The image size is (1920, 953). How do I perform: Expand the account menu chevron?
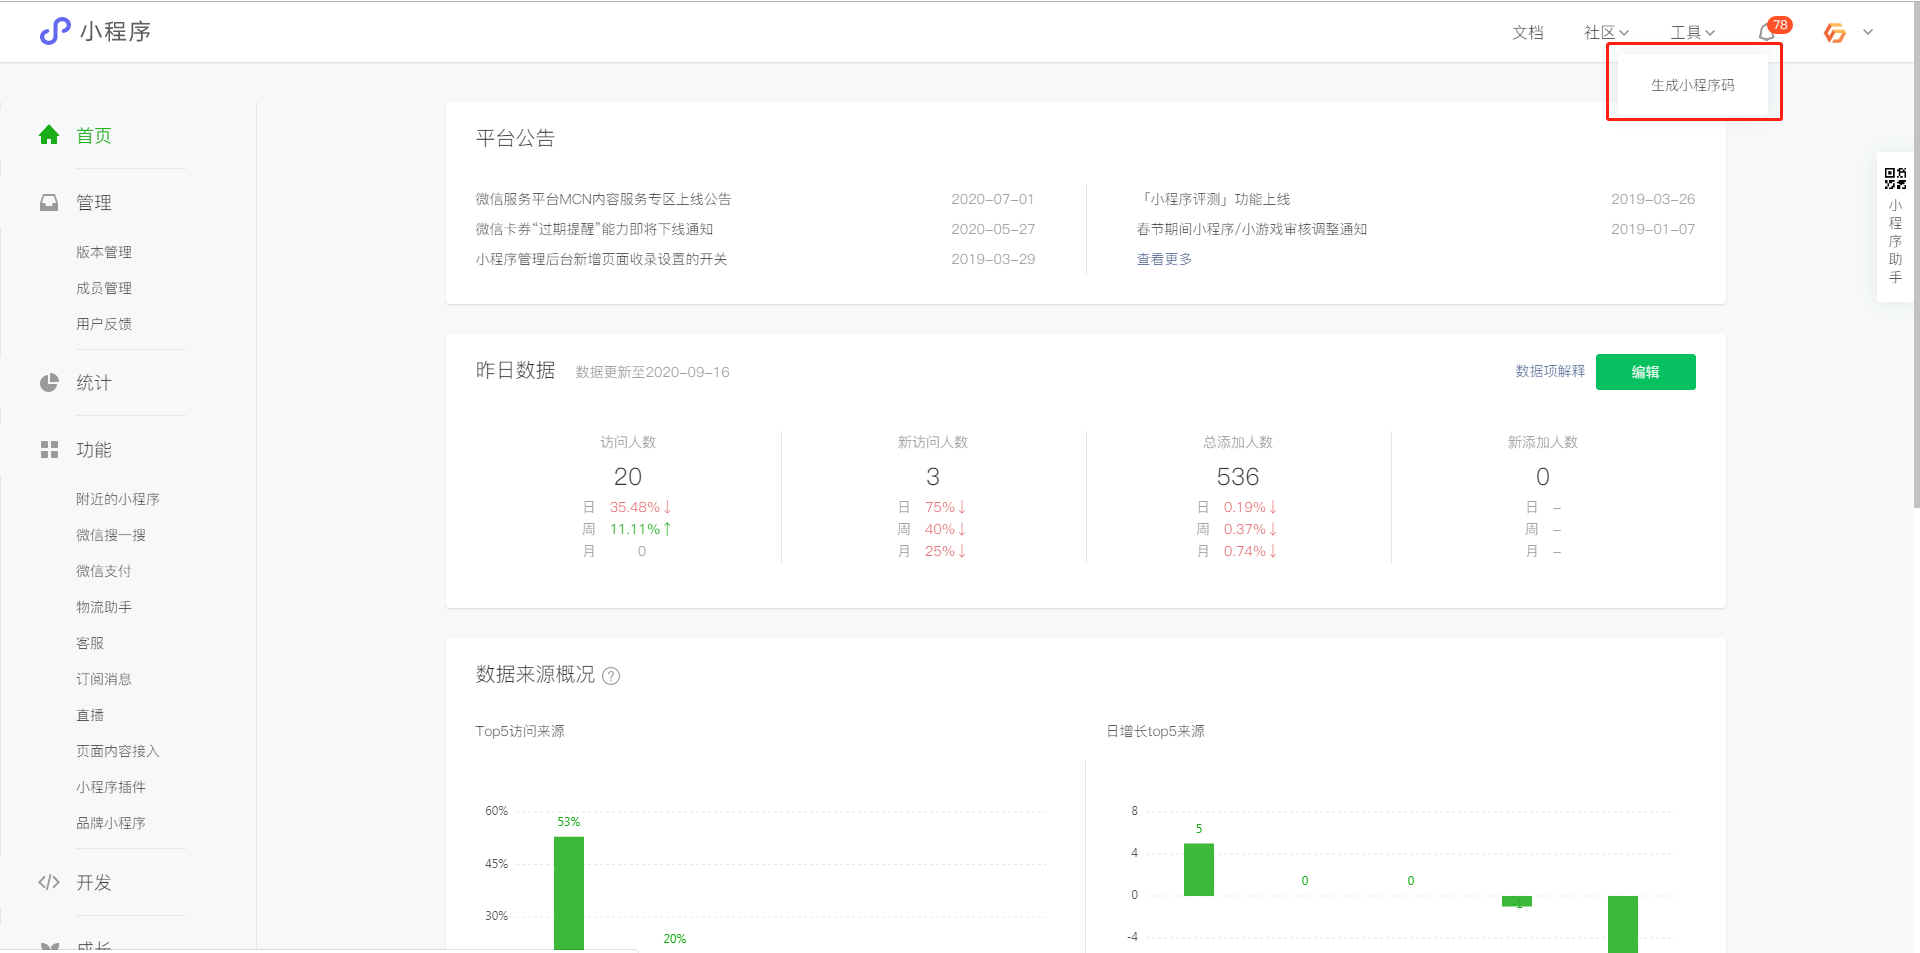pos(1868,32)
